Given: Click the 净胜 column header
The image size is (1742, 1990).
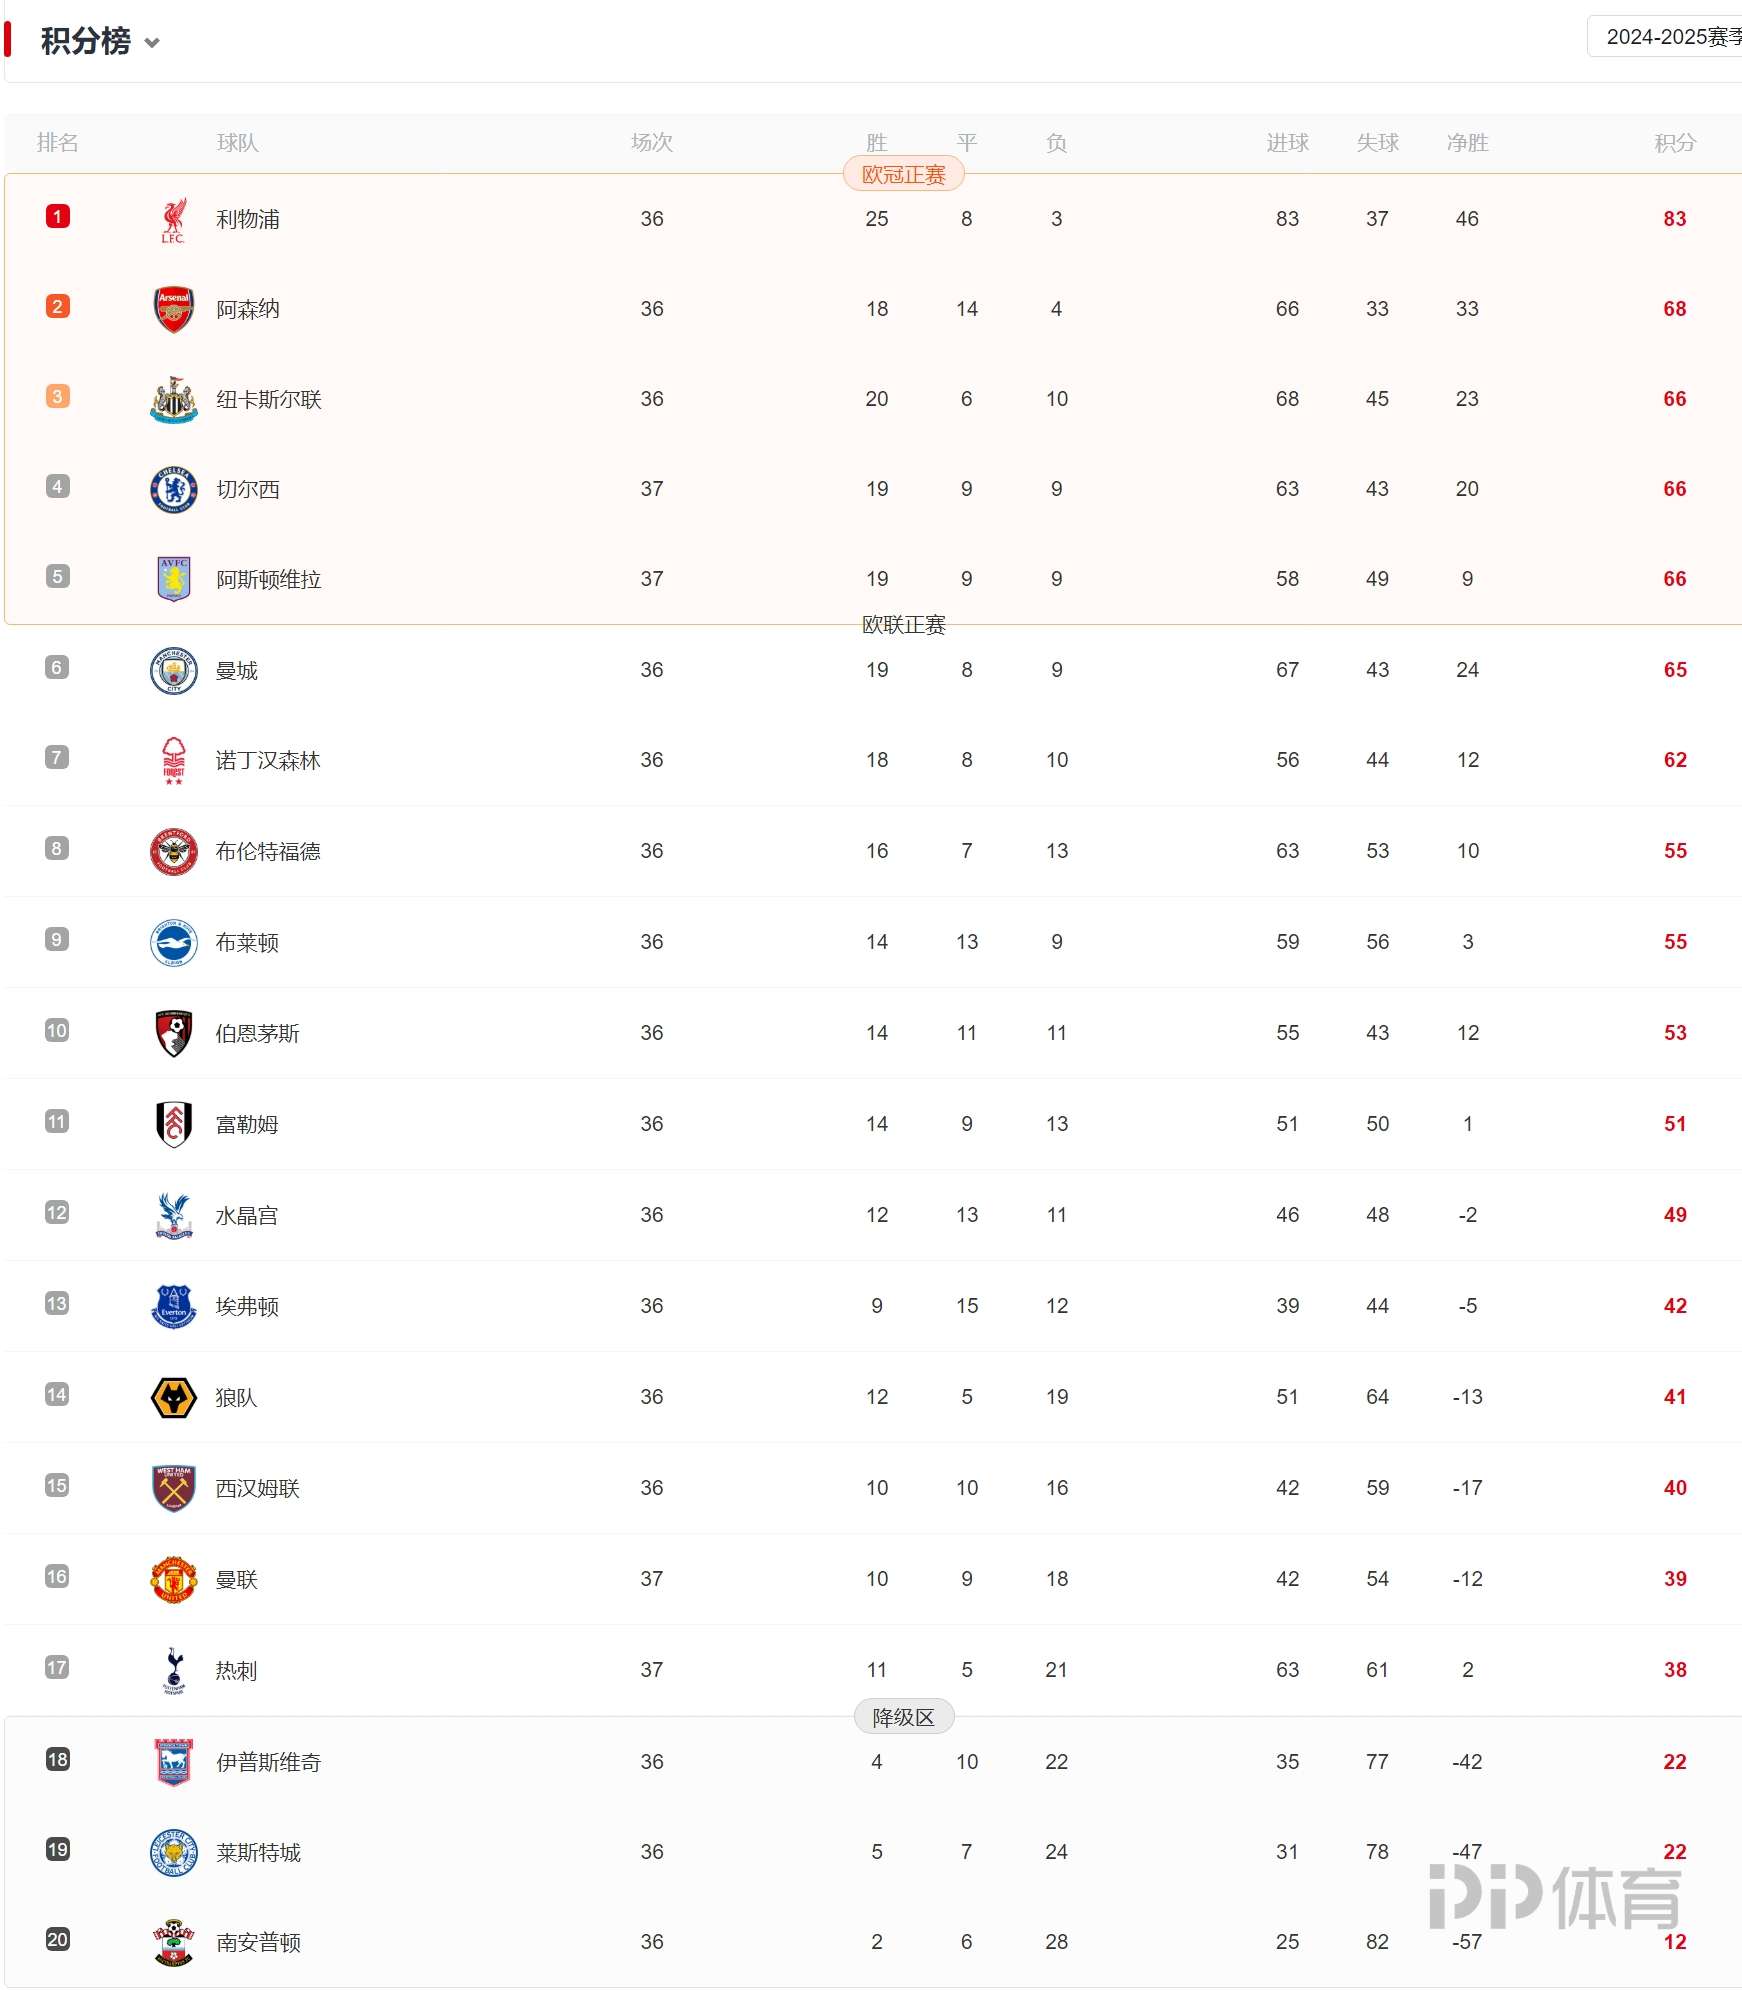Looking at the screenshot, I should (1467, 143).
